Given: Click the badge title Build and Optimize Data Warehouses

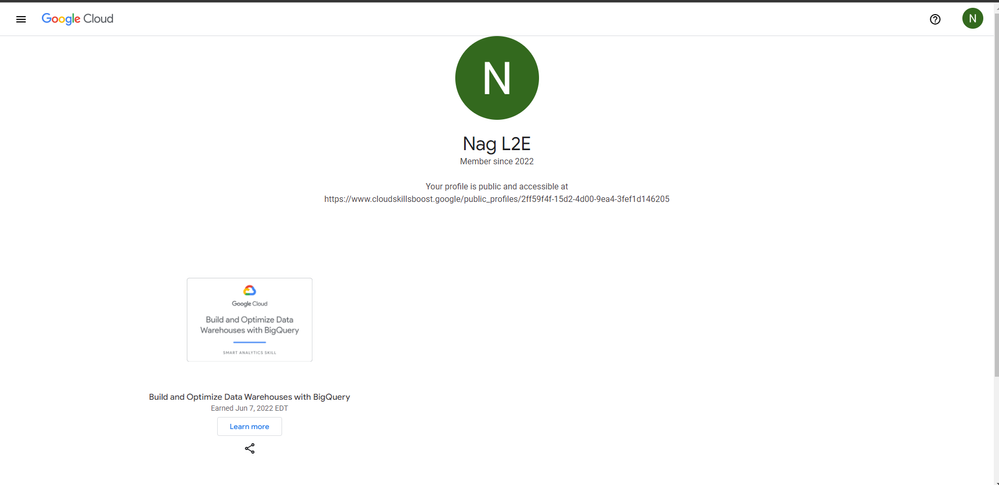Looking at the screenshot, I should pos(249,396).
